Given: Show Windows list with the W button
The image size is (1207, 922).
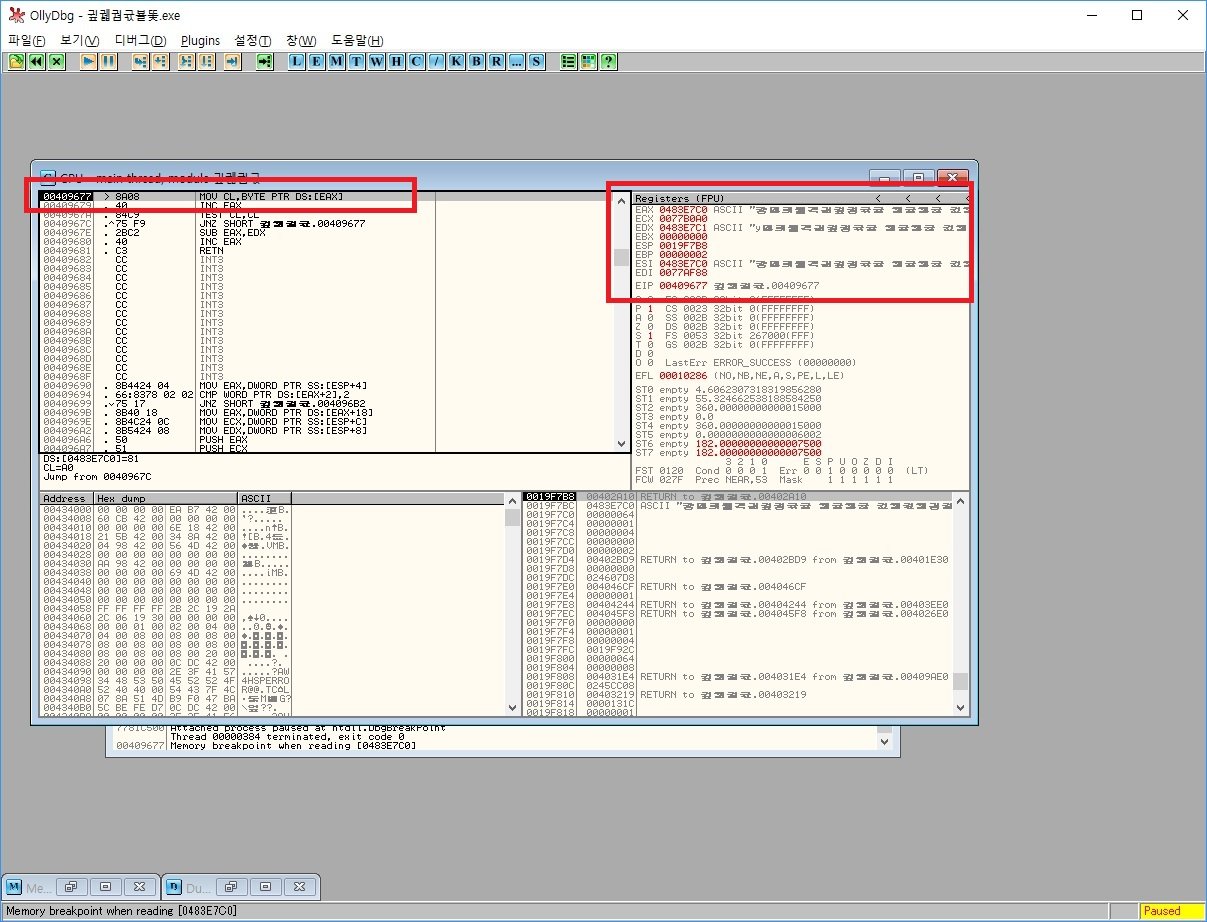Looking at the screenshot, I should click(x=376, y=61).
